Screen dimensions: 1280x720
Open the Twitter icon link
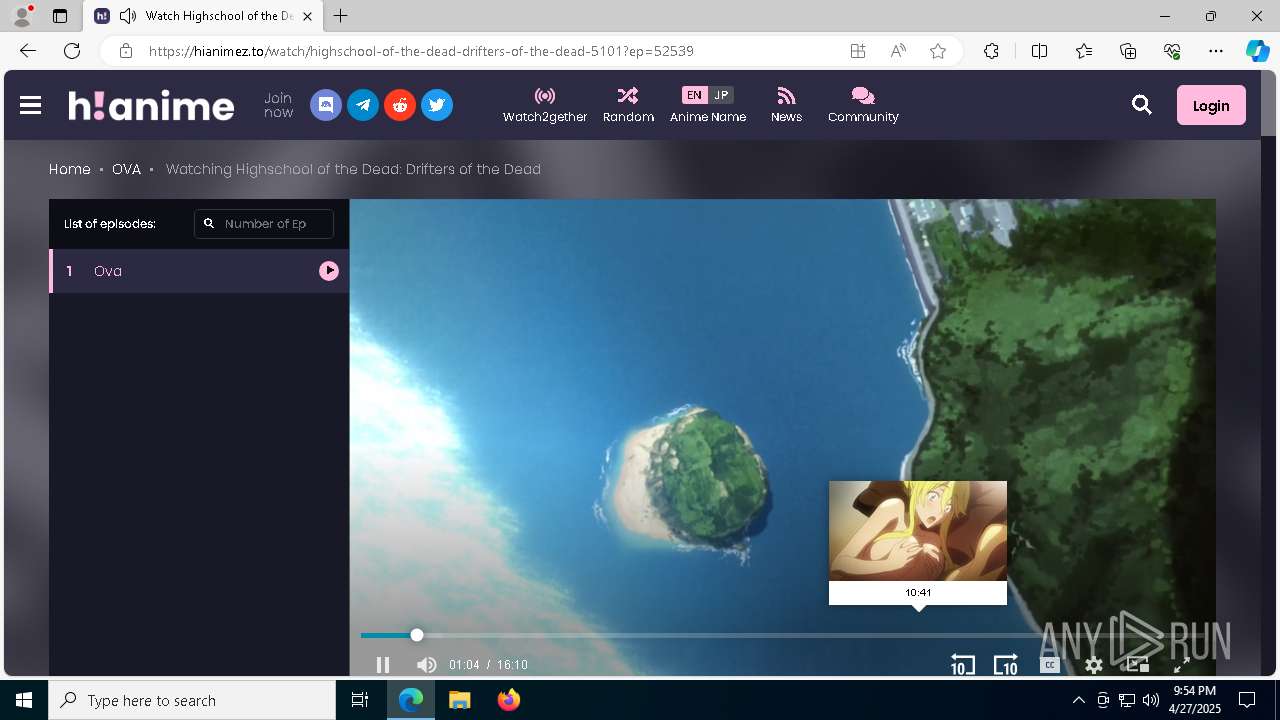pos(437,105)
